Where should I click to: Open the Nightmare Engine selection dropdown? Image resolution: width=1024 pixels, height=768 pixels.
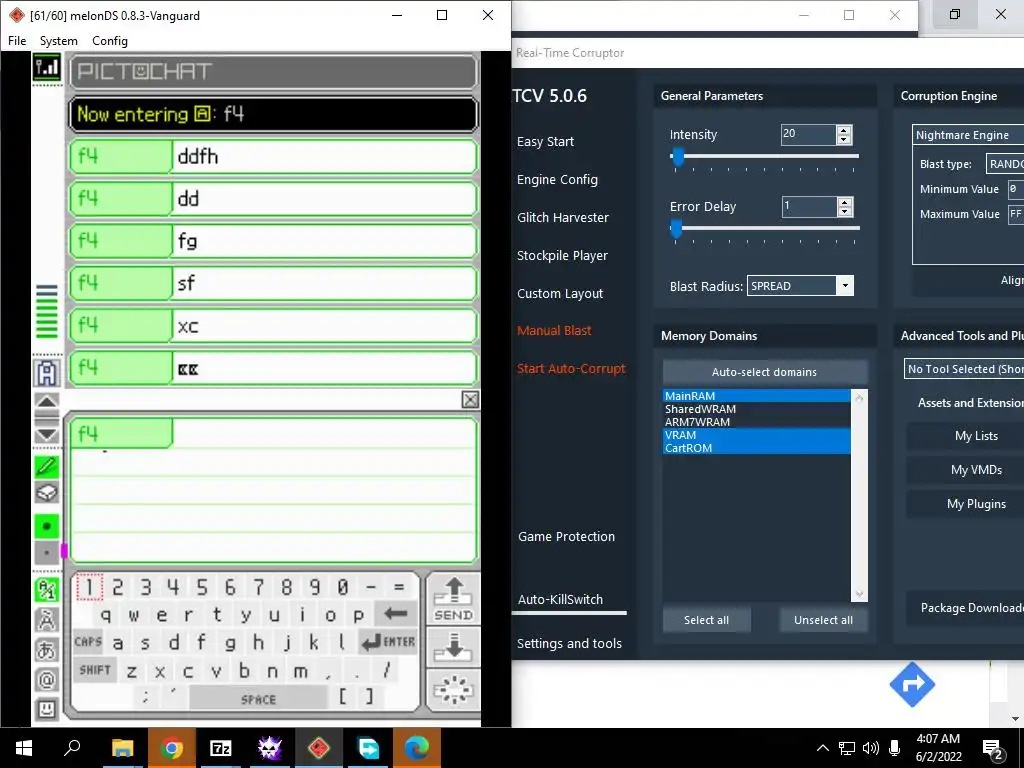[x=968, y=135]
